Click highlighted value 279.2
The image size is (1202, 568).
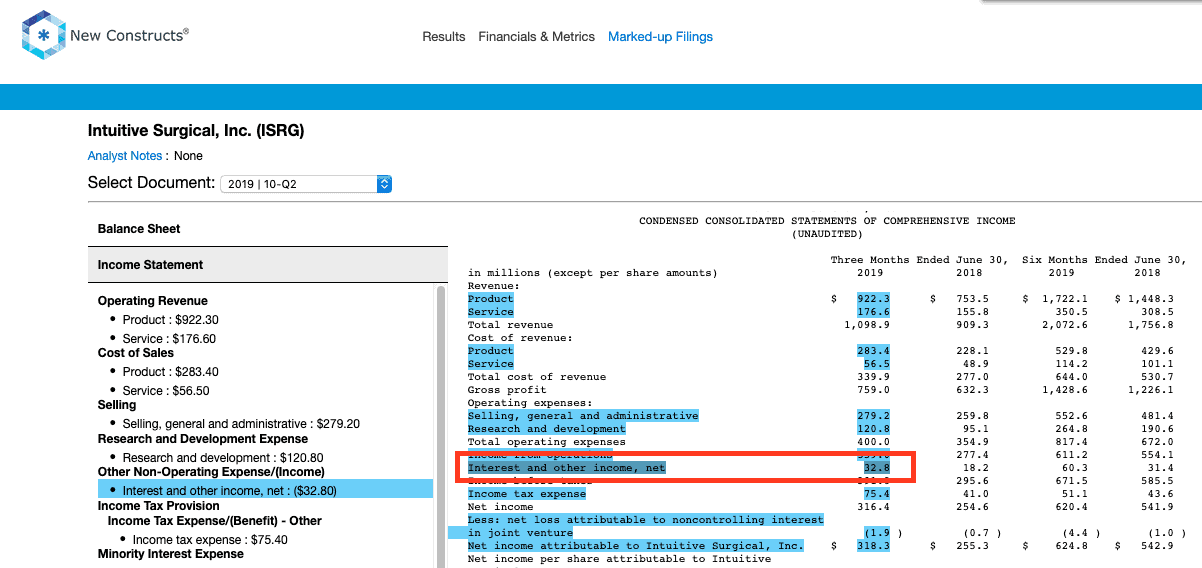[x=873, y=416]
